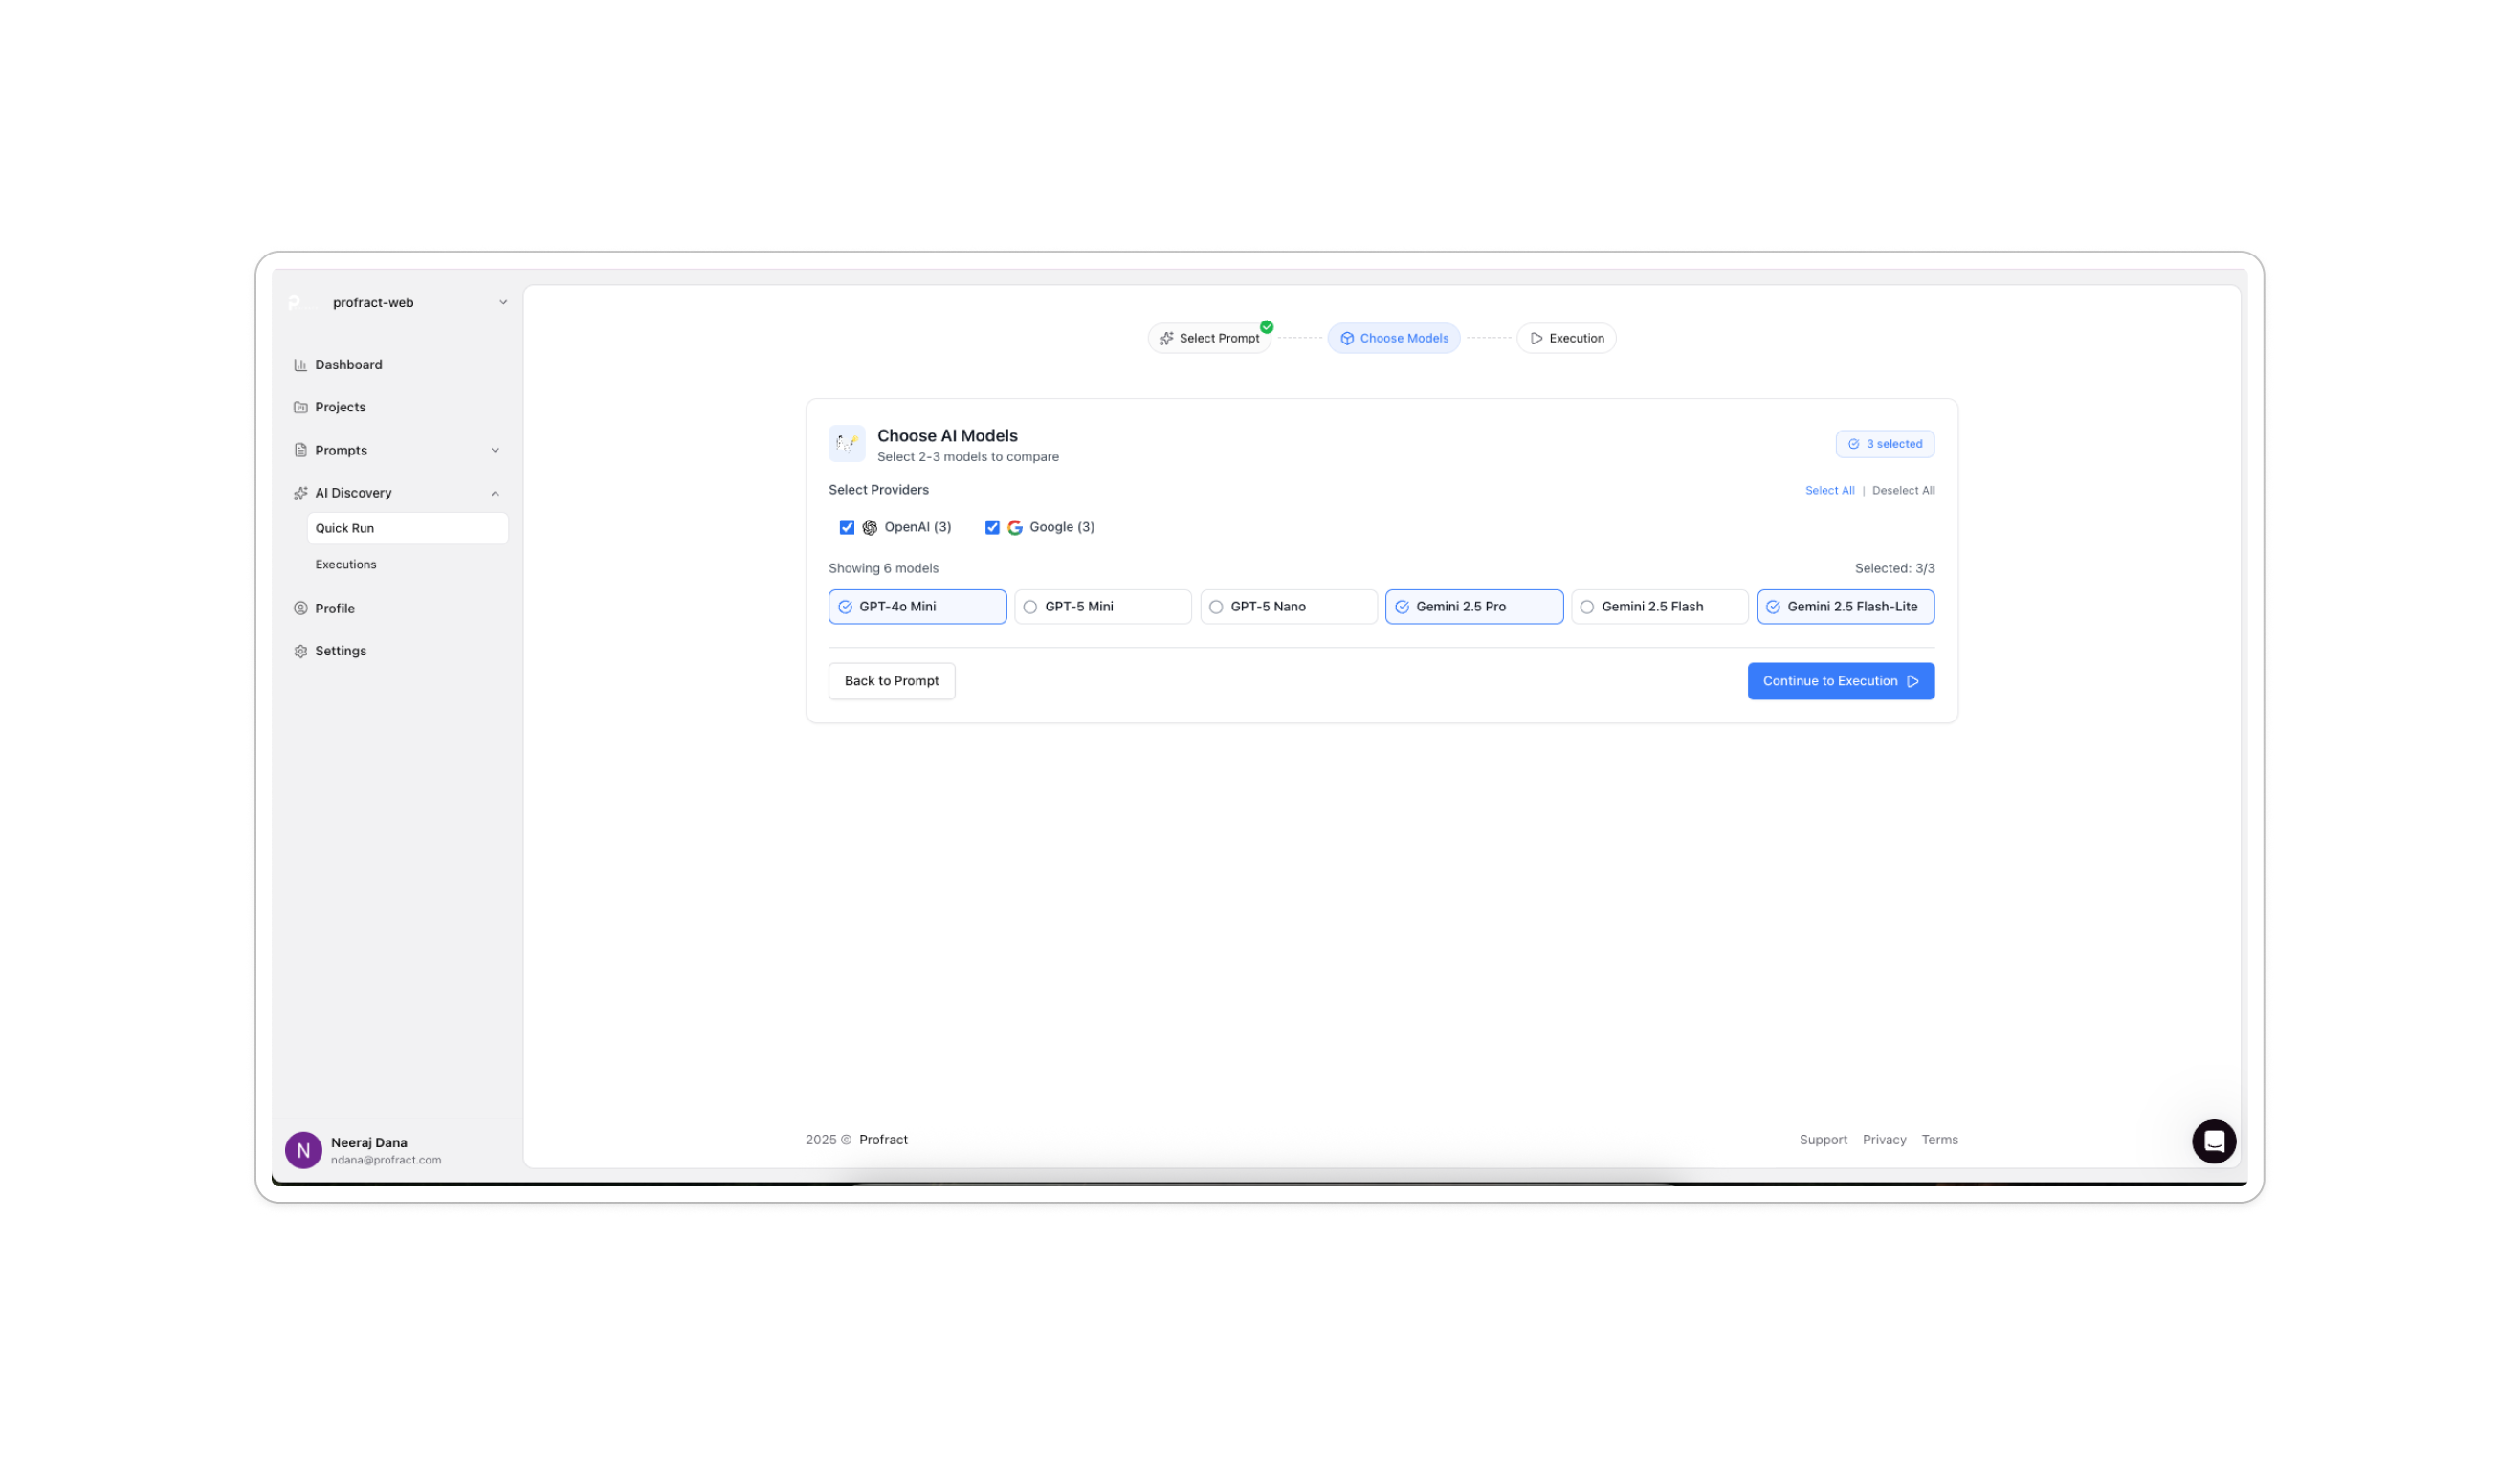The width and height of the screenshot is (2520, 1462).
Task: Uncheck the OpenAI provider checkbox
Action: point(847,527)
